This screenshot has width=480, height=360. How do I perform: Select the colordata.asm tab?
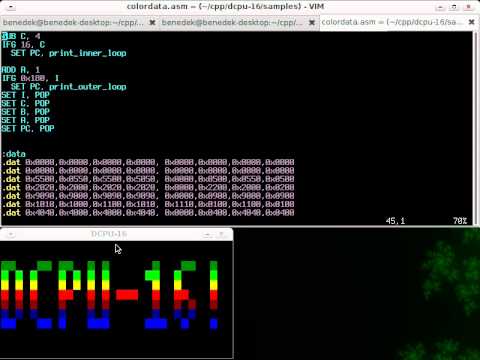[392, 22]
